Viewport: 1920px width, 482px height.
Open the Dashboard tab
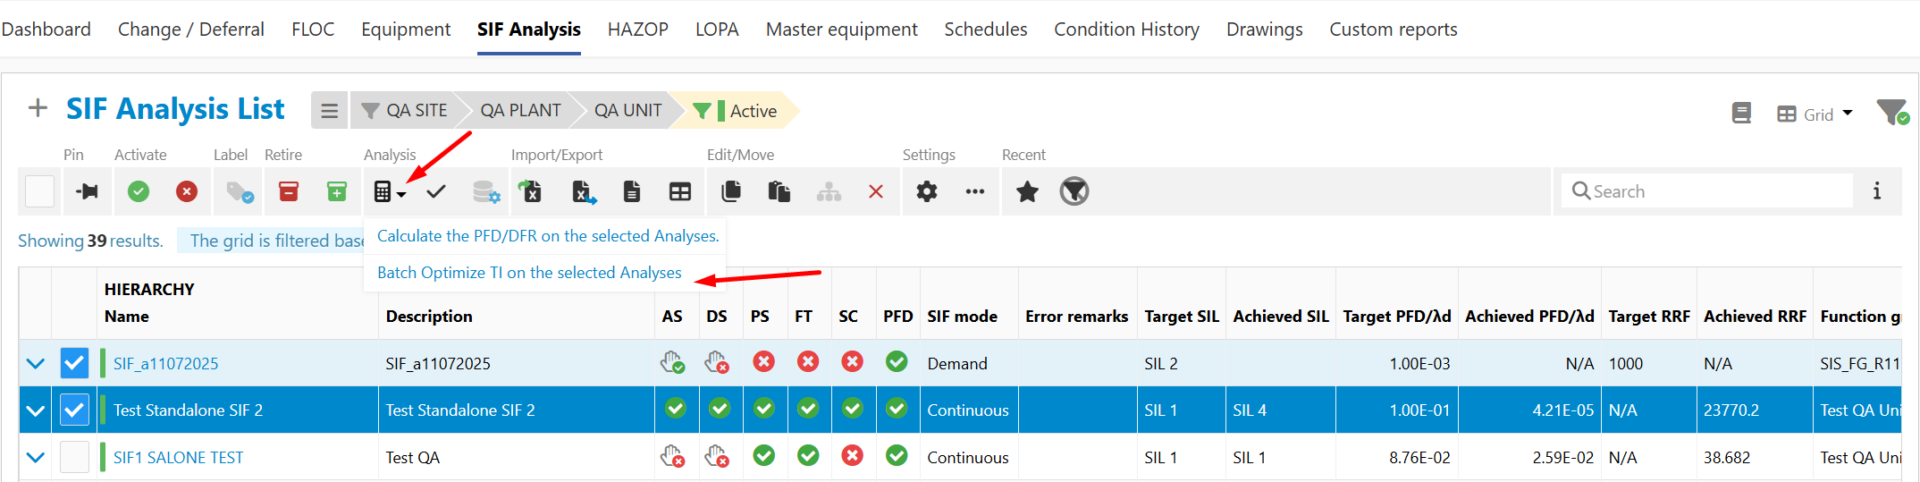click(x=46, y=29)
